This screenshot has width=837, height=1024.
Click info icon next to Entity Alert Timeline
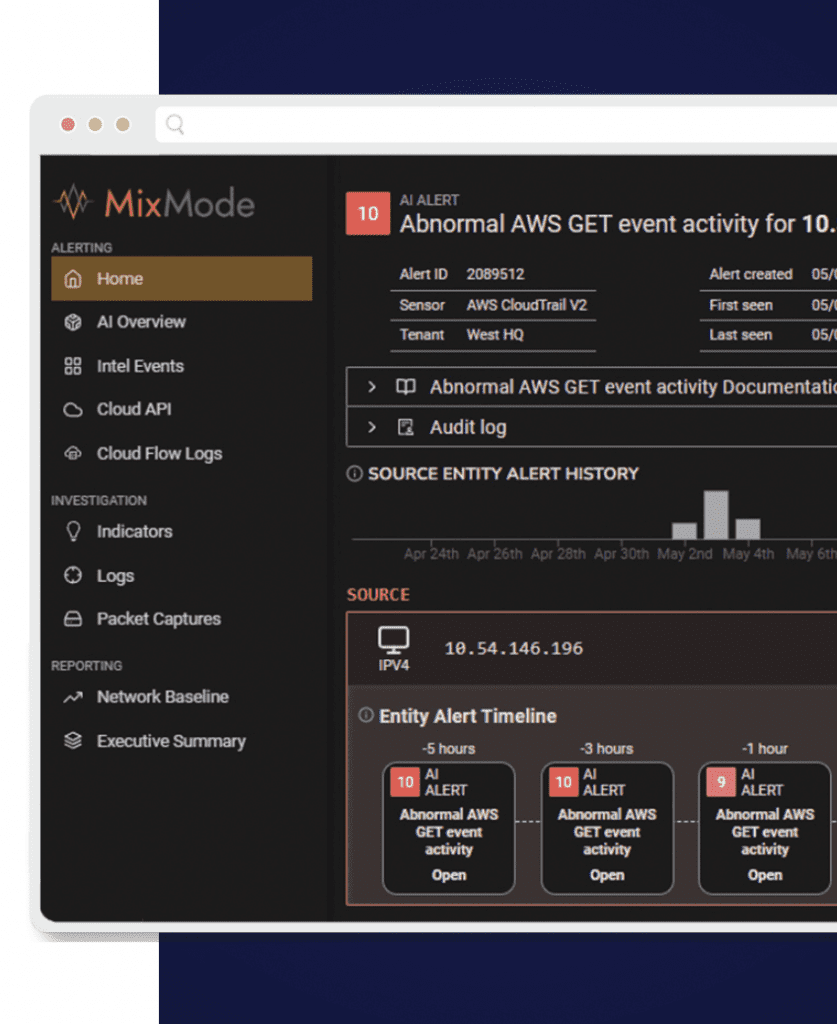[x=366, y=715]
